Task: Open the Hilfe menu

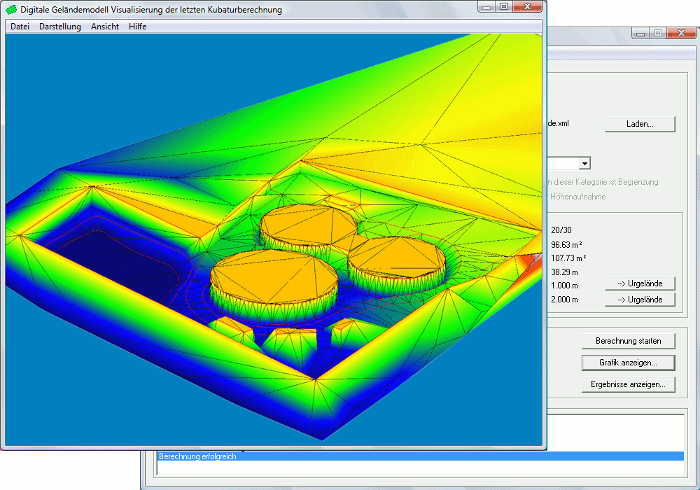Action: [138, 26]
